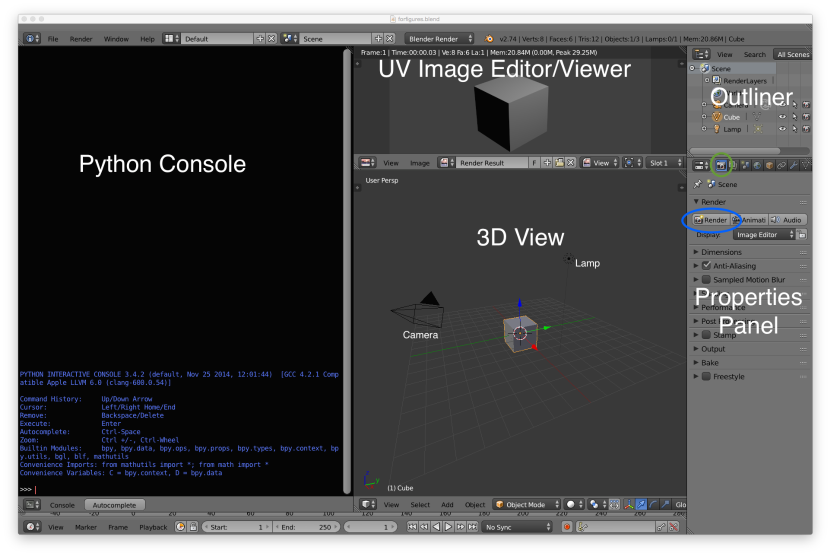Screen dimensions: 830x556
Task: Open the Image menu in image editor
Action: click(x=420, y=163)
